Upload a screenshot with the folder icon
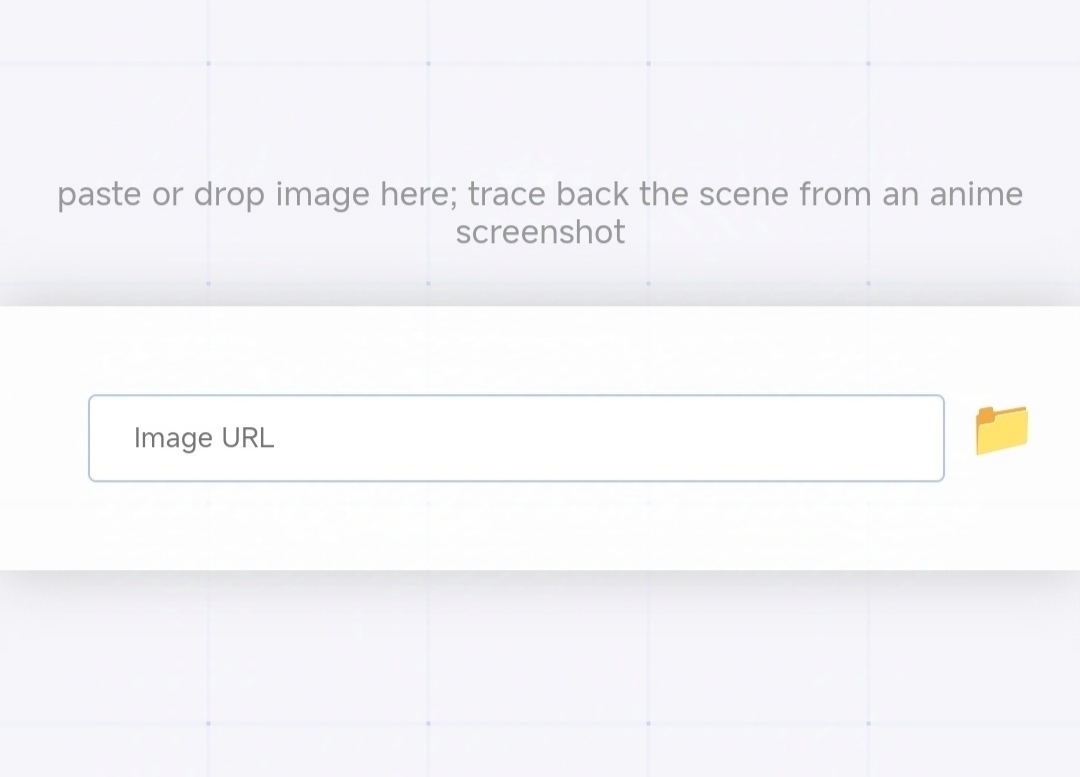 pyautogui.click(x=1001, y=430)
